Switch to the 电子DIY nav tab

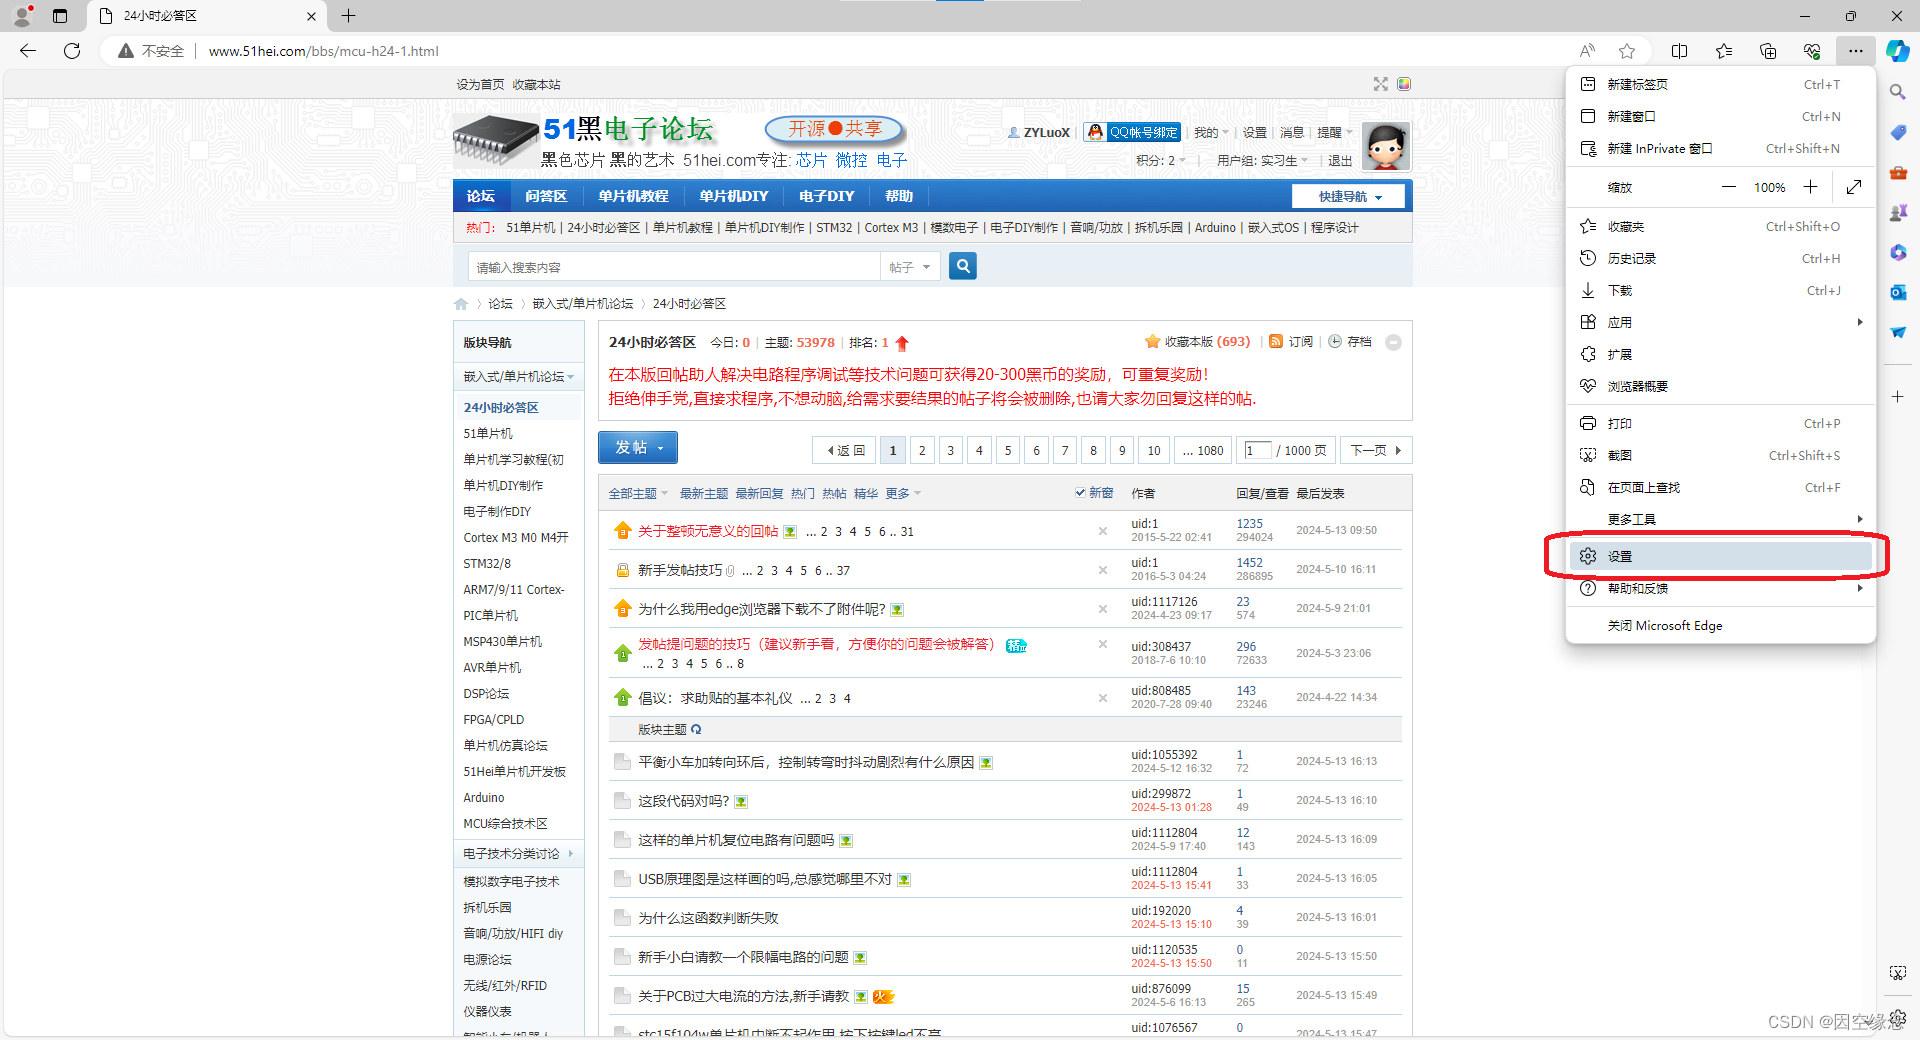826,196
